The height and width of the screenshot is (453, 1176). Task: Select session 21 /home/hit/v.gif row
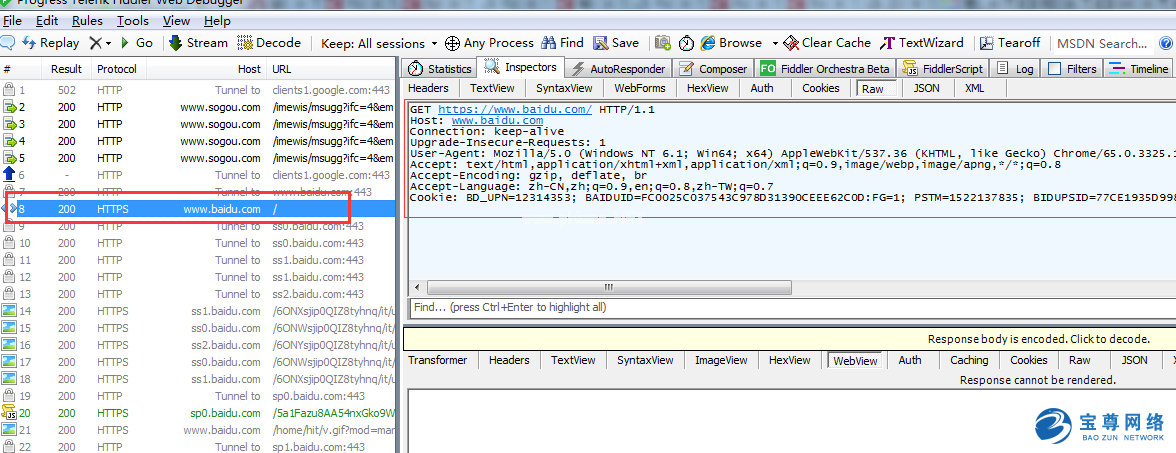[x=198, y=430]
